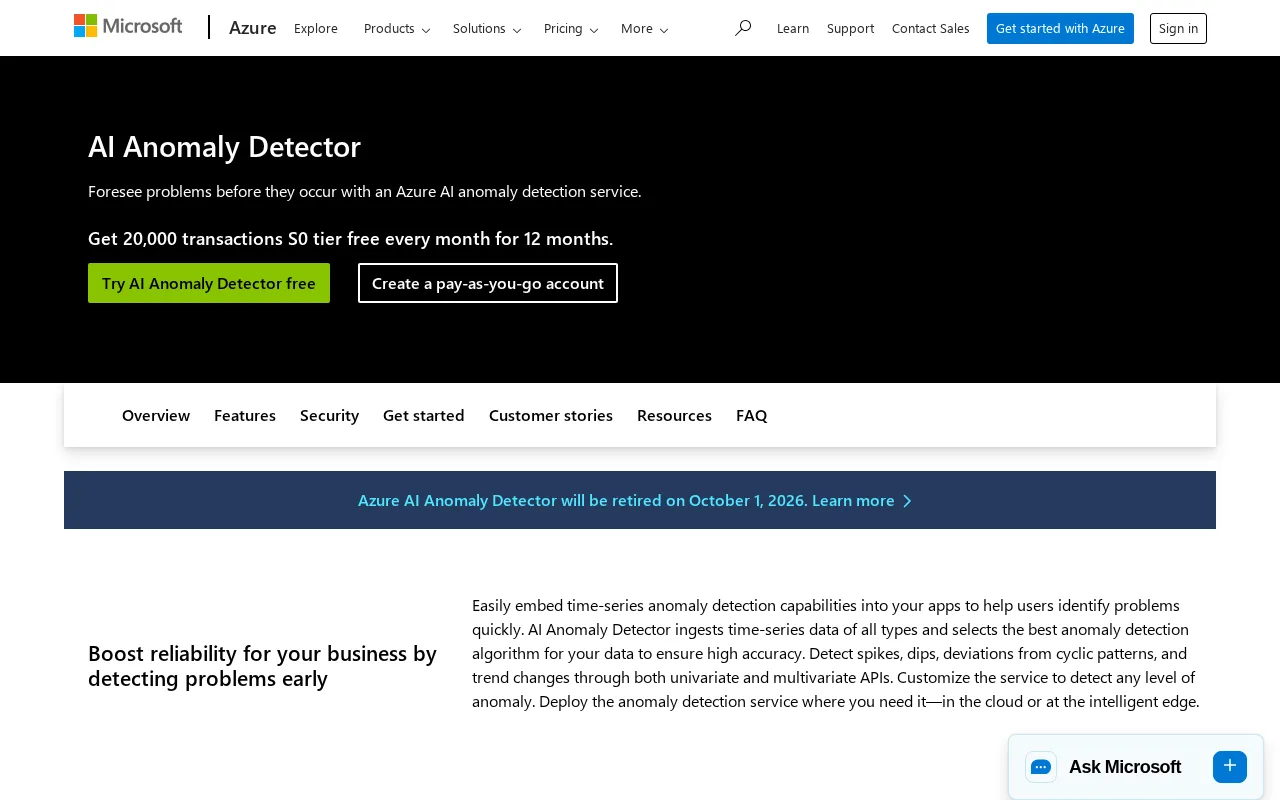Open the Resources tab
Image resolution: width=1280 pixels, height=800 pixels.
[x=674, y=415]
